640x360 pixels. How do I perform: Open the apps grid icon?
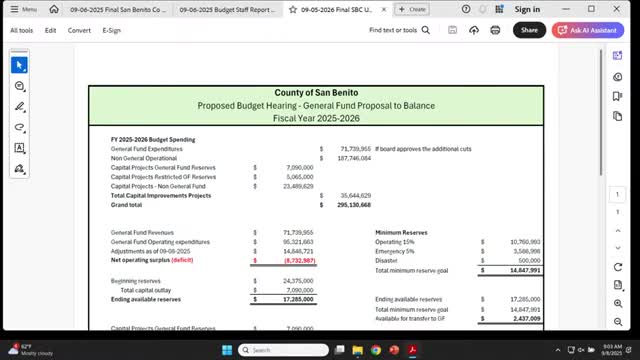click(499, 9)
